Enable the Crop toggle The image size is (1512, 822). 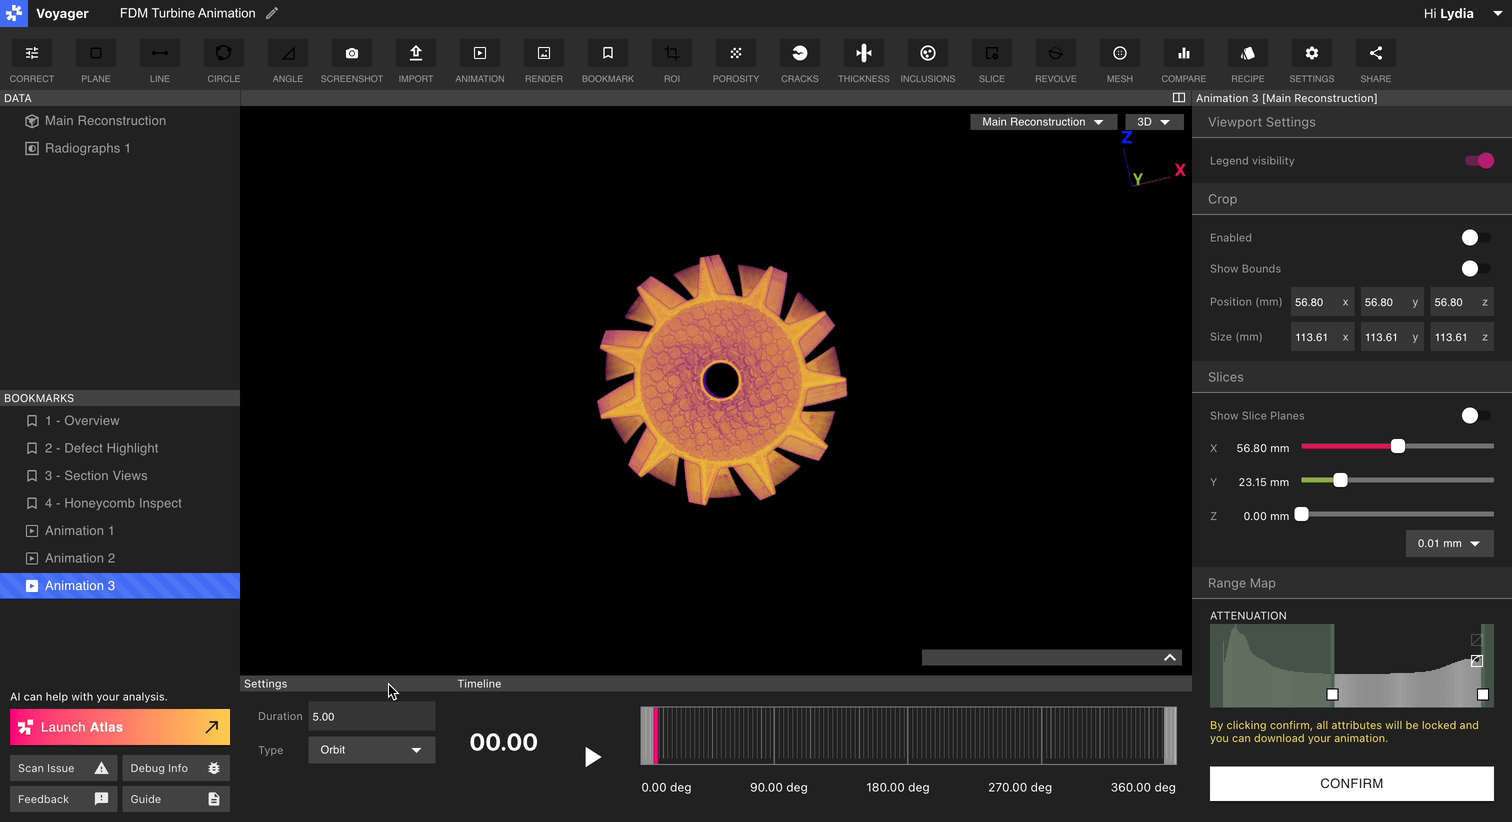pyautogui.click(x=1475, y=238)
